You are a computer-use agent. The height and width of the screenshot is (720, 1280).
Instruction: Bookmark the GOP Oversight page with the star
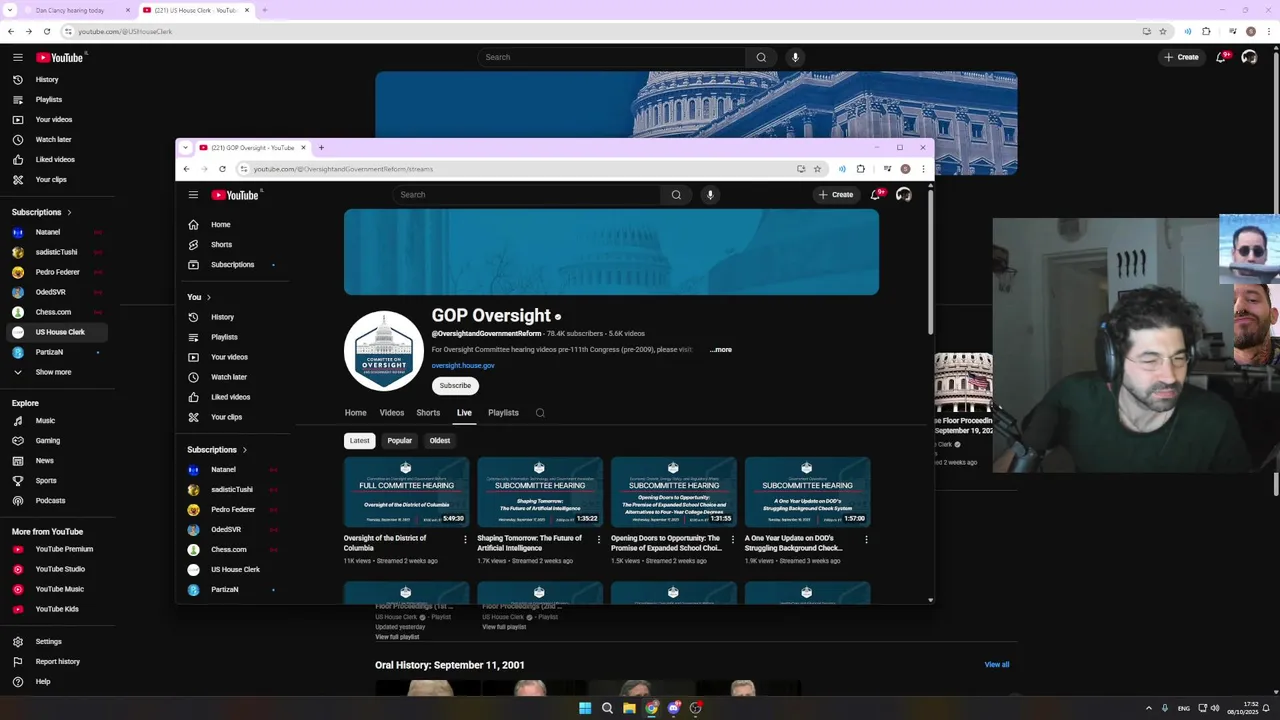coord(817,169)
